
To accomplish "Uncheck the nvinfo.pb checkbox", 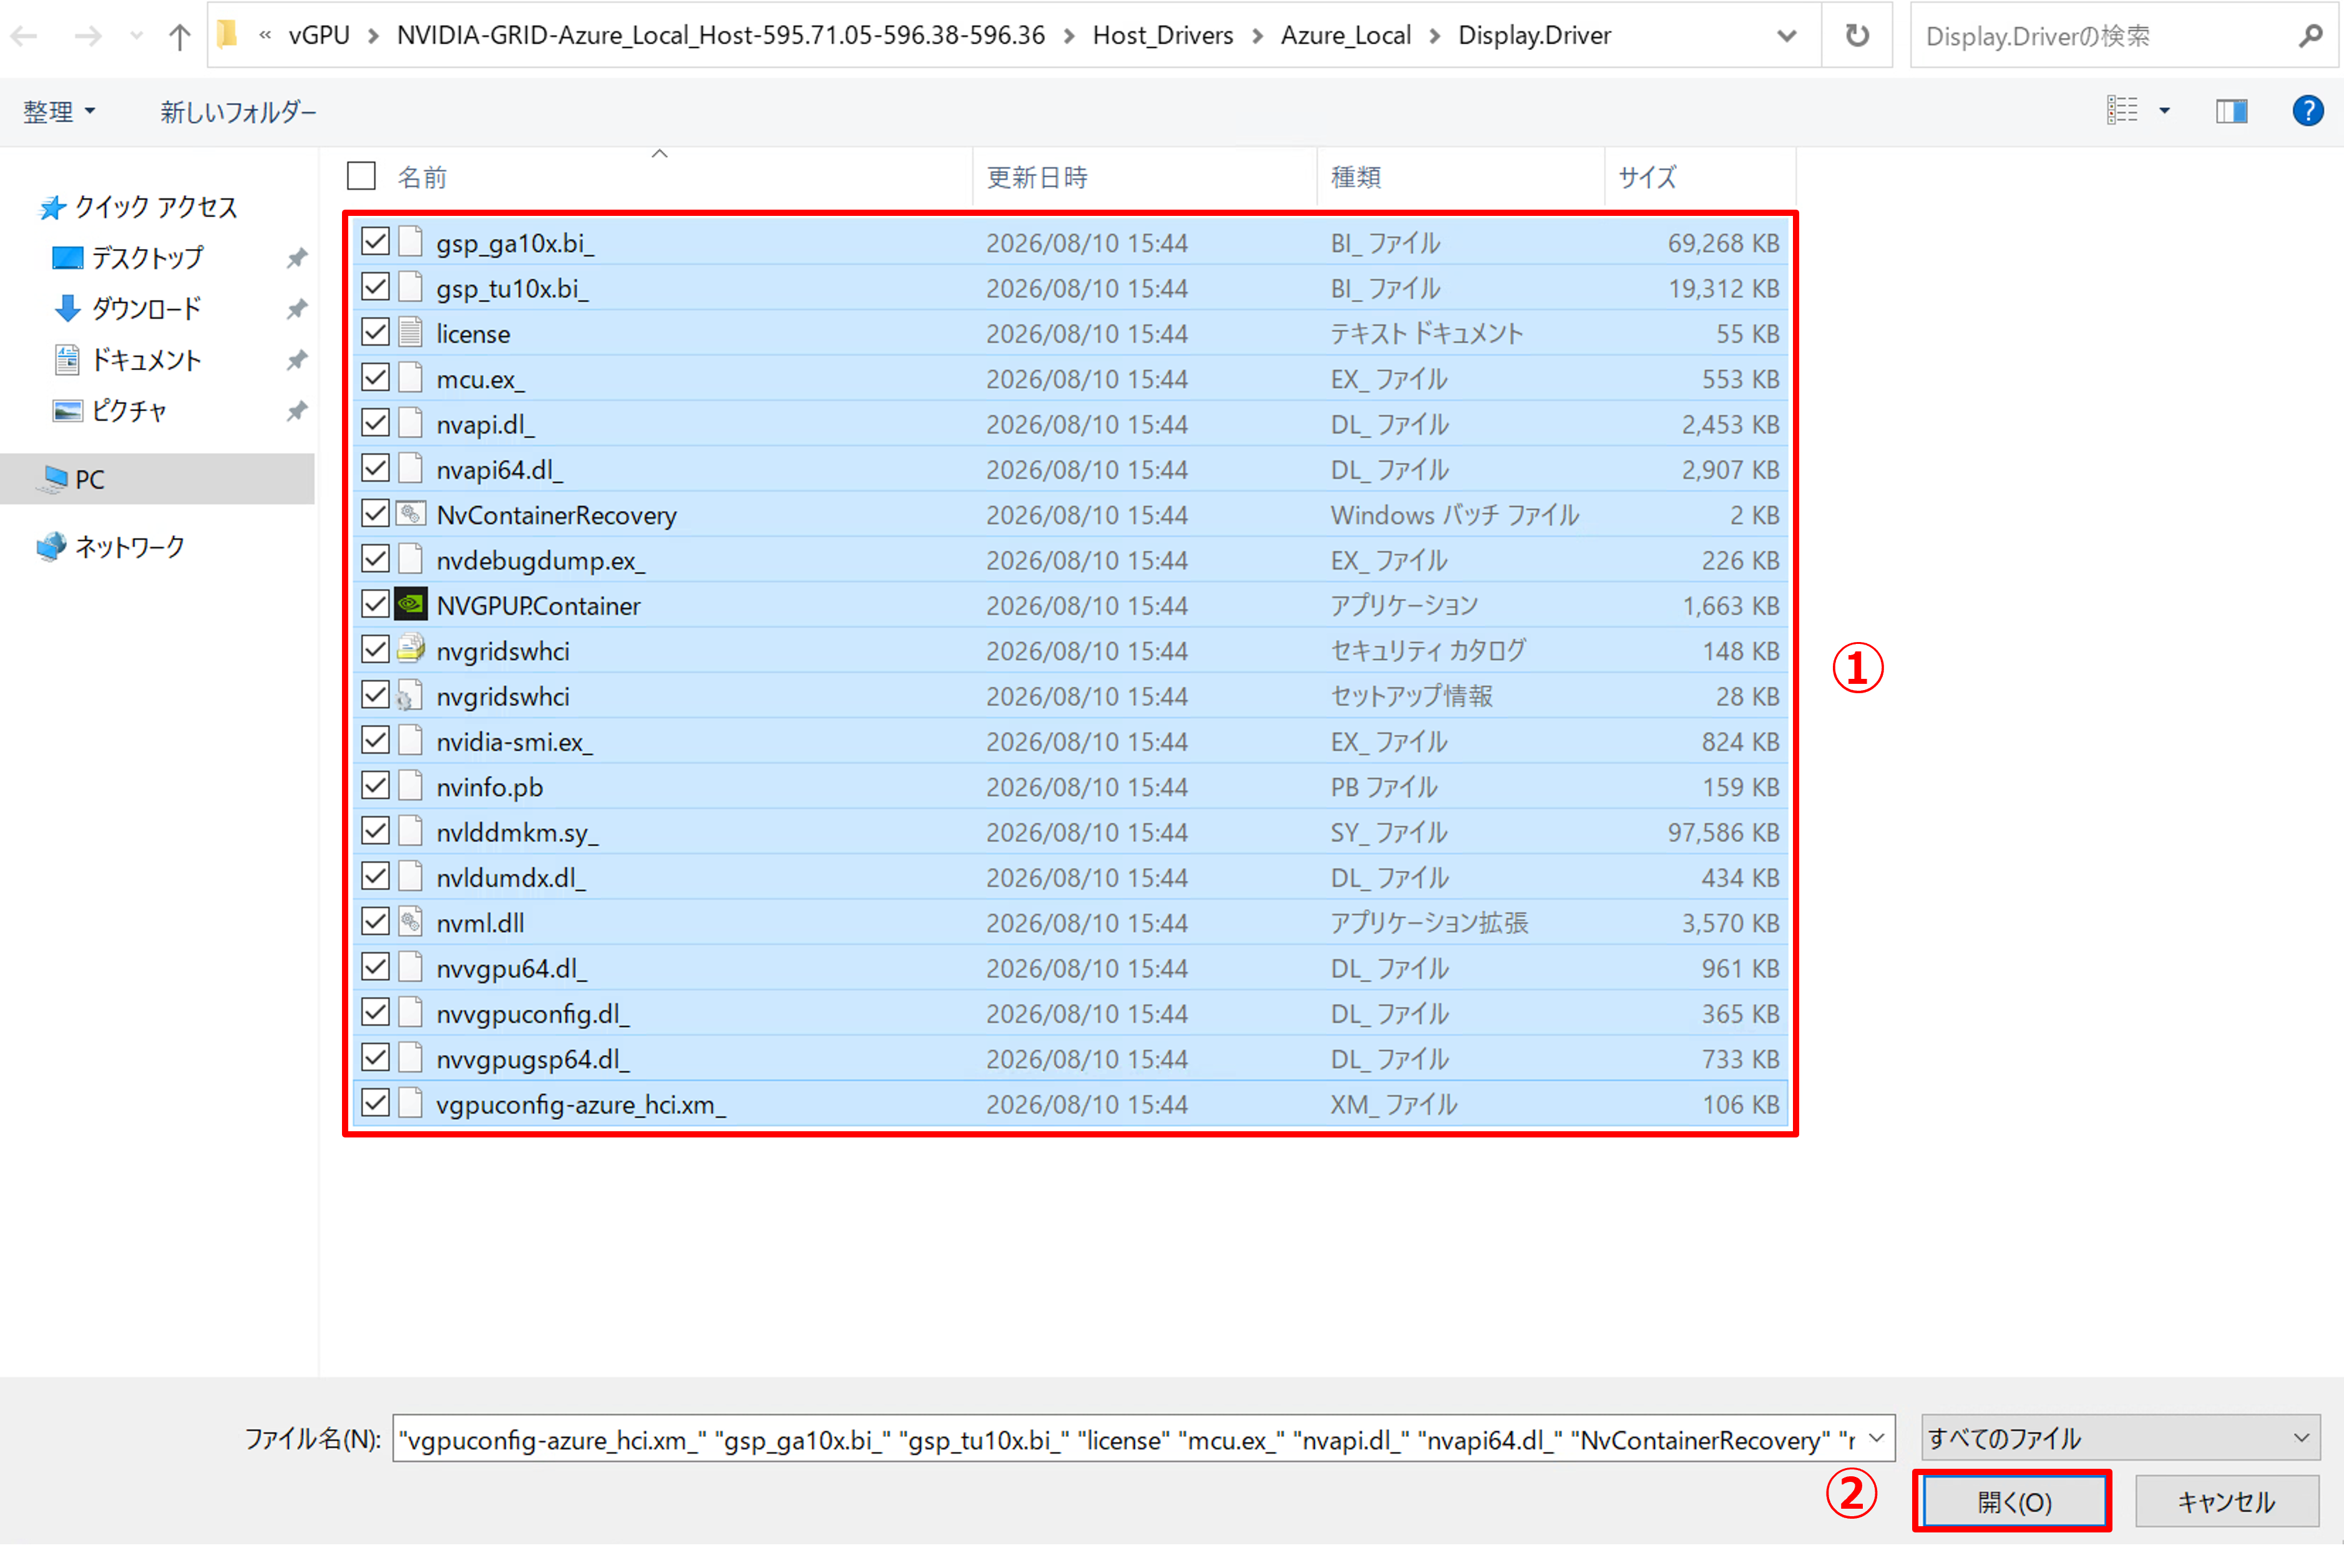I will (376, 785).
